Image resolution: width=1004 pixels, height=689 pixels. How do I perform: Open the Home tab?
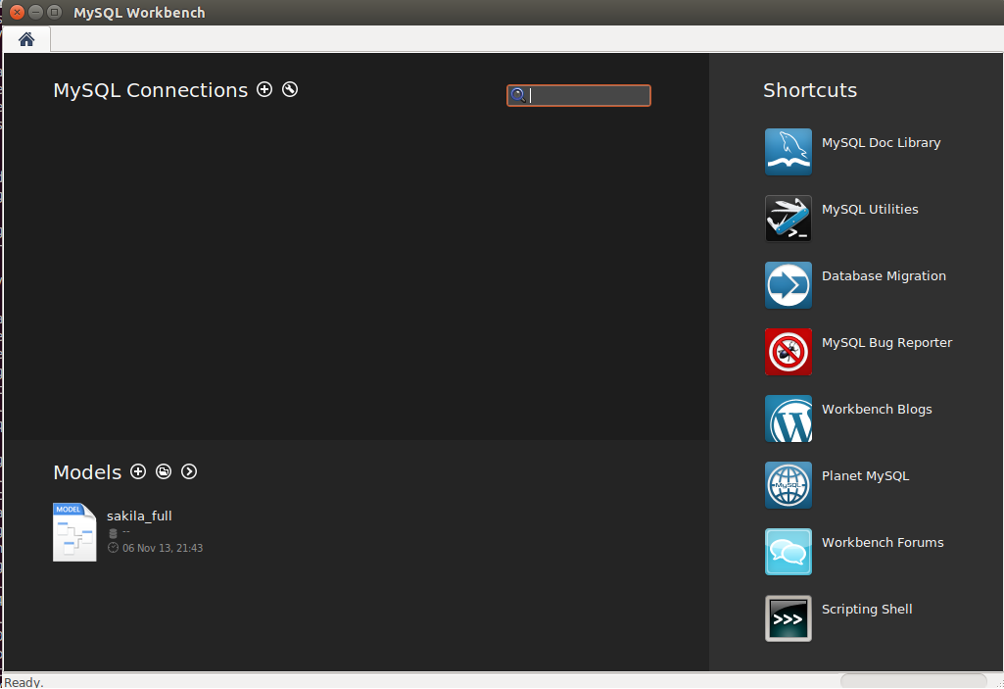(x=26, y=40)
